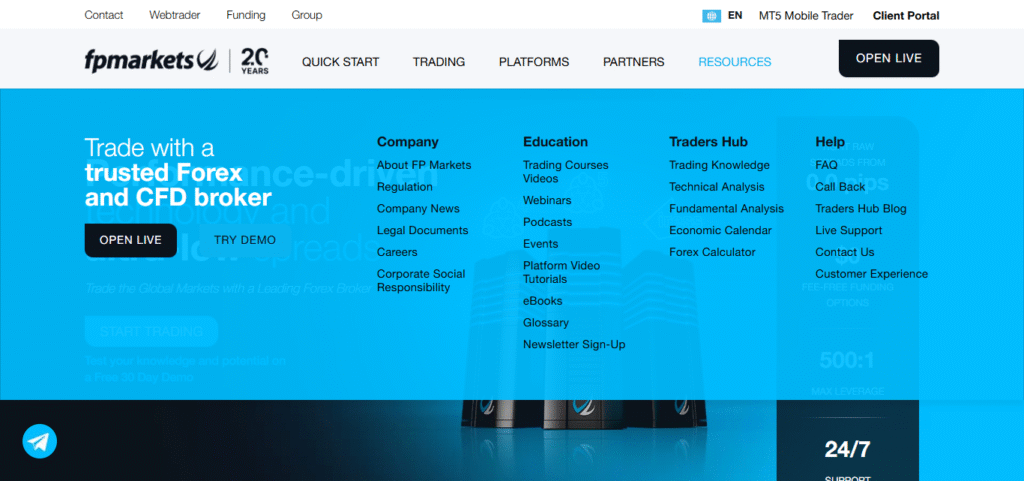Click the Company column heading
The image size is (1024, 481).
(408, 142)
